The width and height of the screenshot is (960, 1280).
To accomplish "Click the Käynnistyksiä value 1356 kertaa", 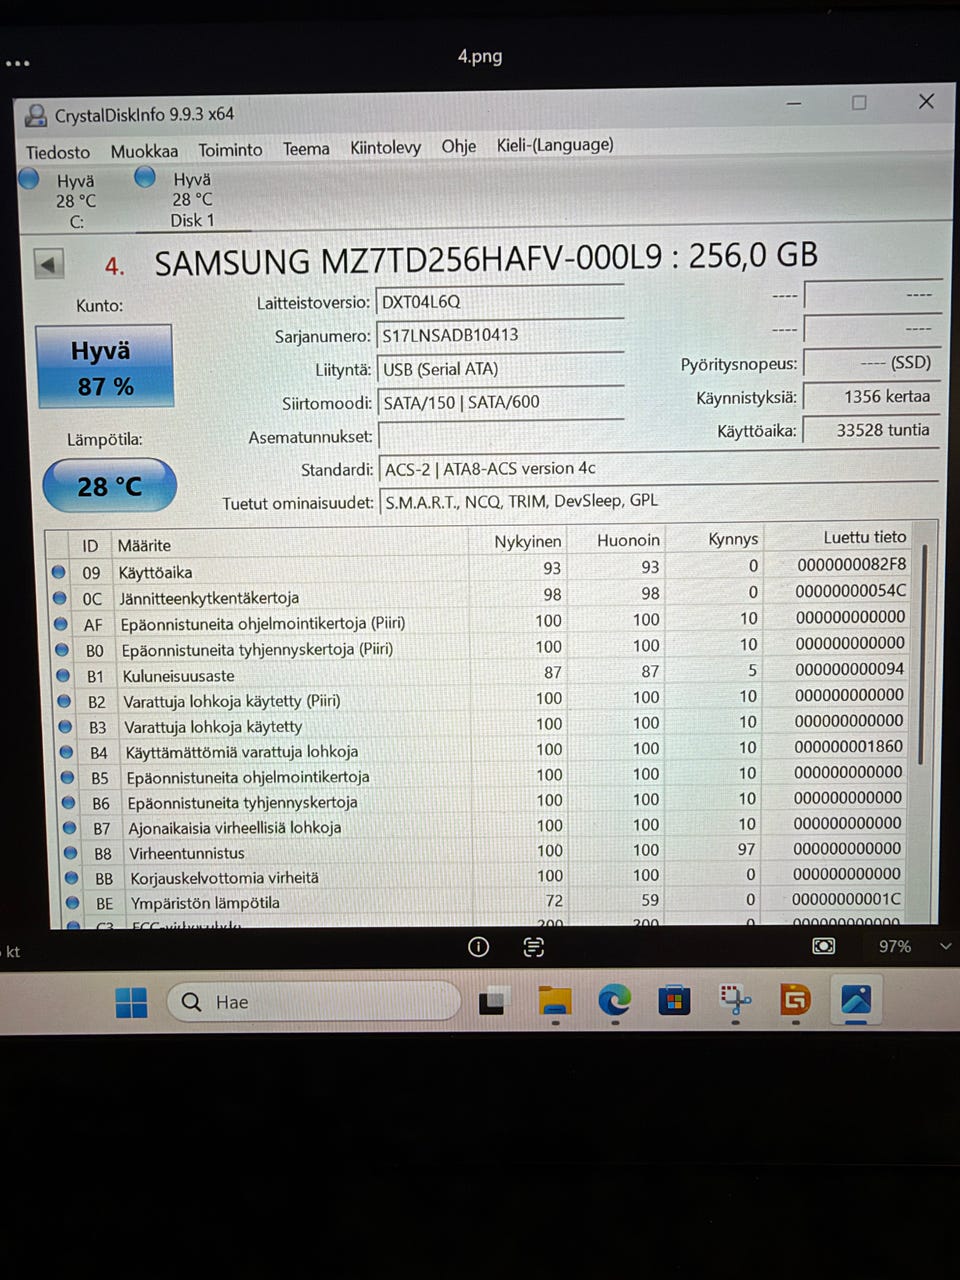I will click(x=872, y=396).
